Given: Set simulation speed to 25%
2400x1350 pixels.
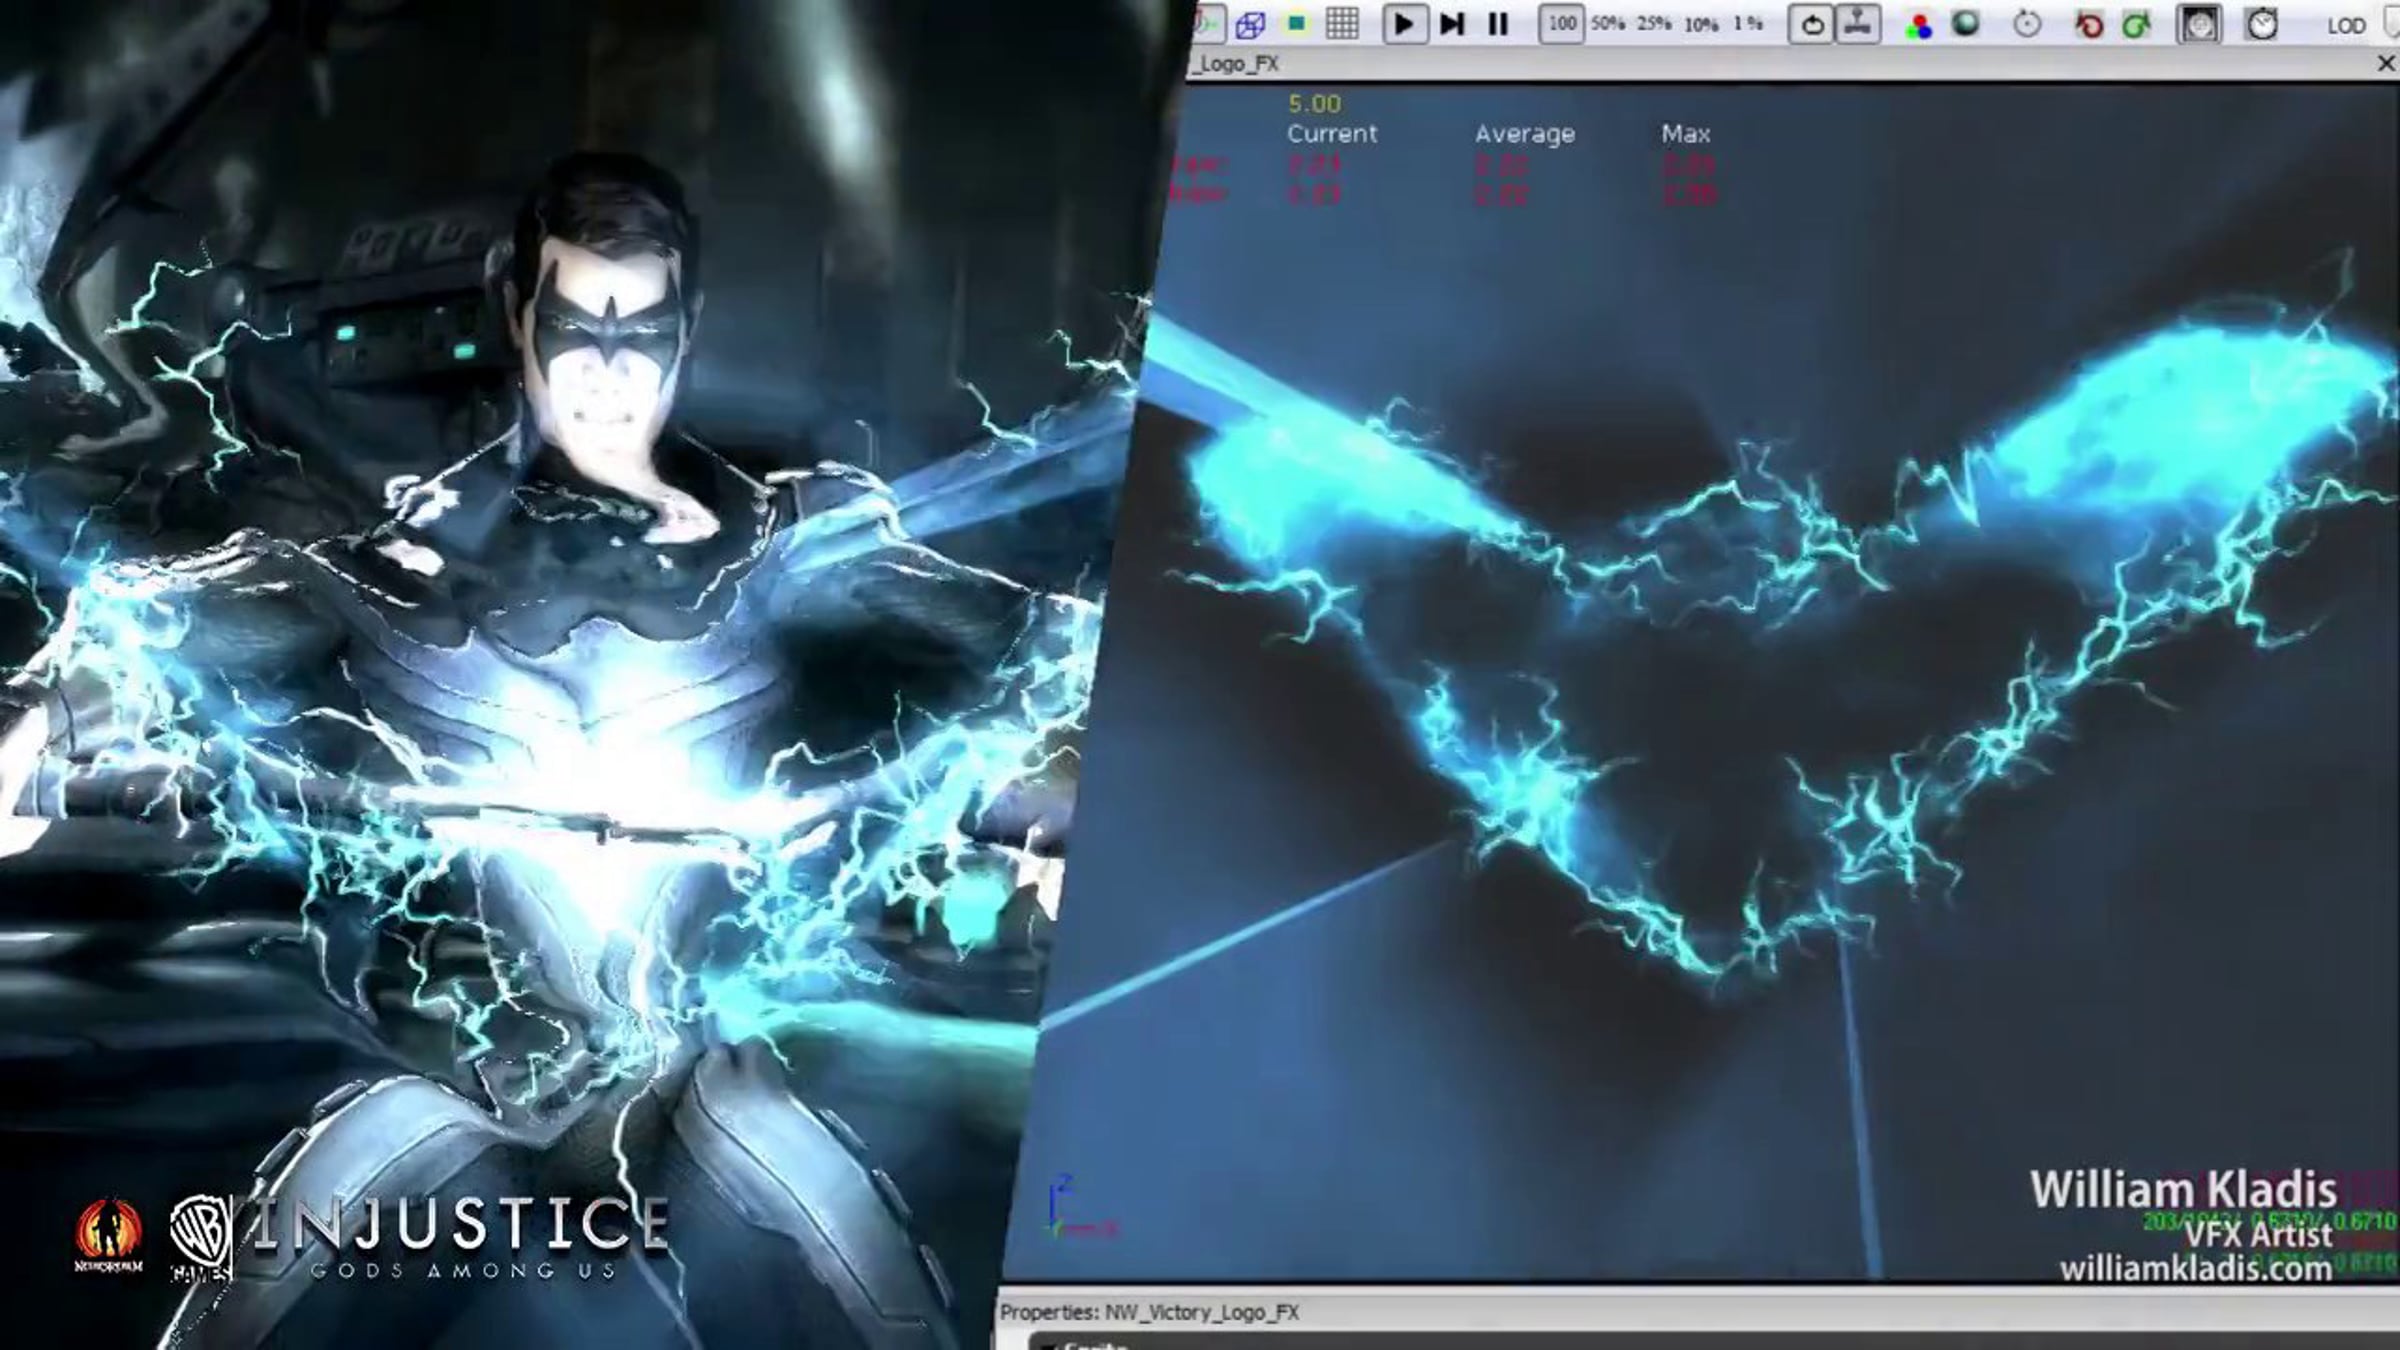Looking at the screenshot, I should [x=1654, y=24].
